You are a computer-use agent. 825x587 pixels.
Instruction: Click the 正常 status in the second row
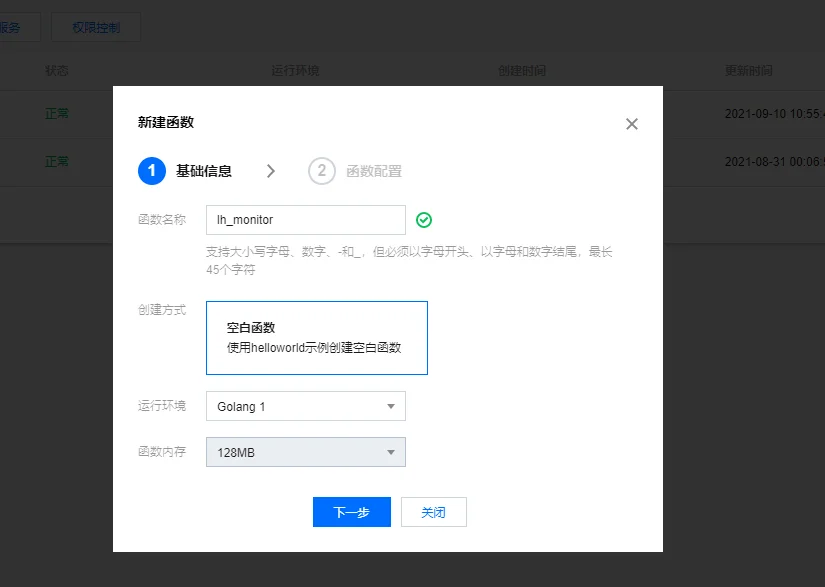pyautogui.click(x=57, y=161)
